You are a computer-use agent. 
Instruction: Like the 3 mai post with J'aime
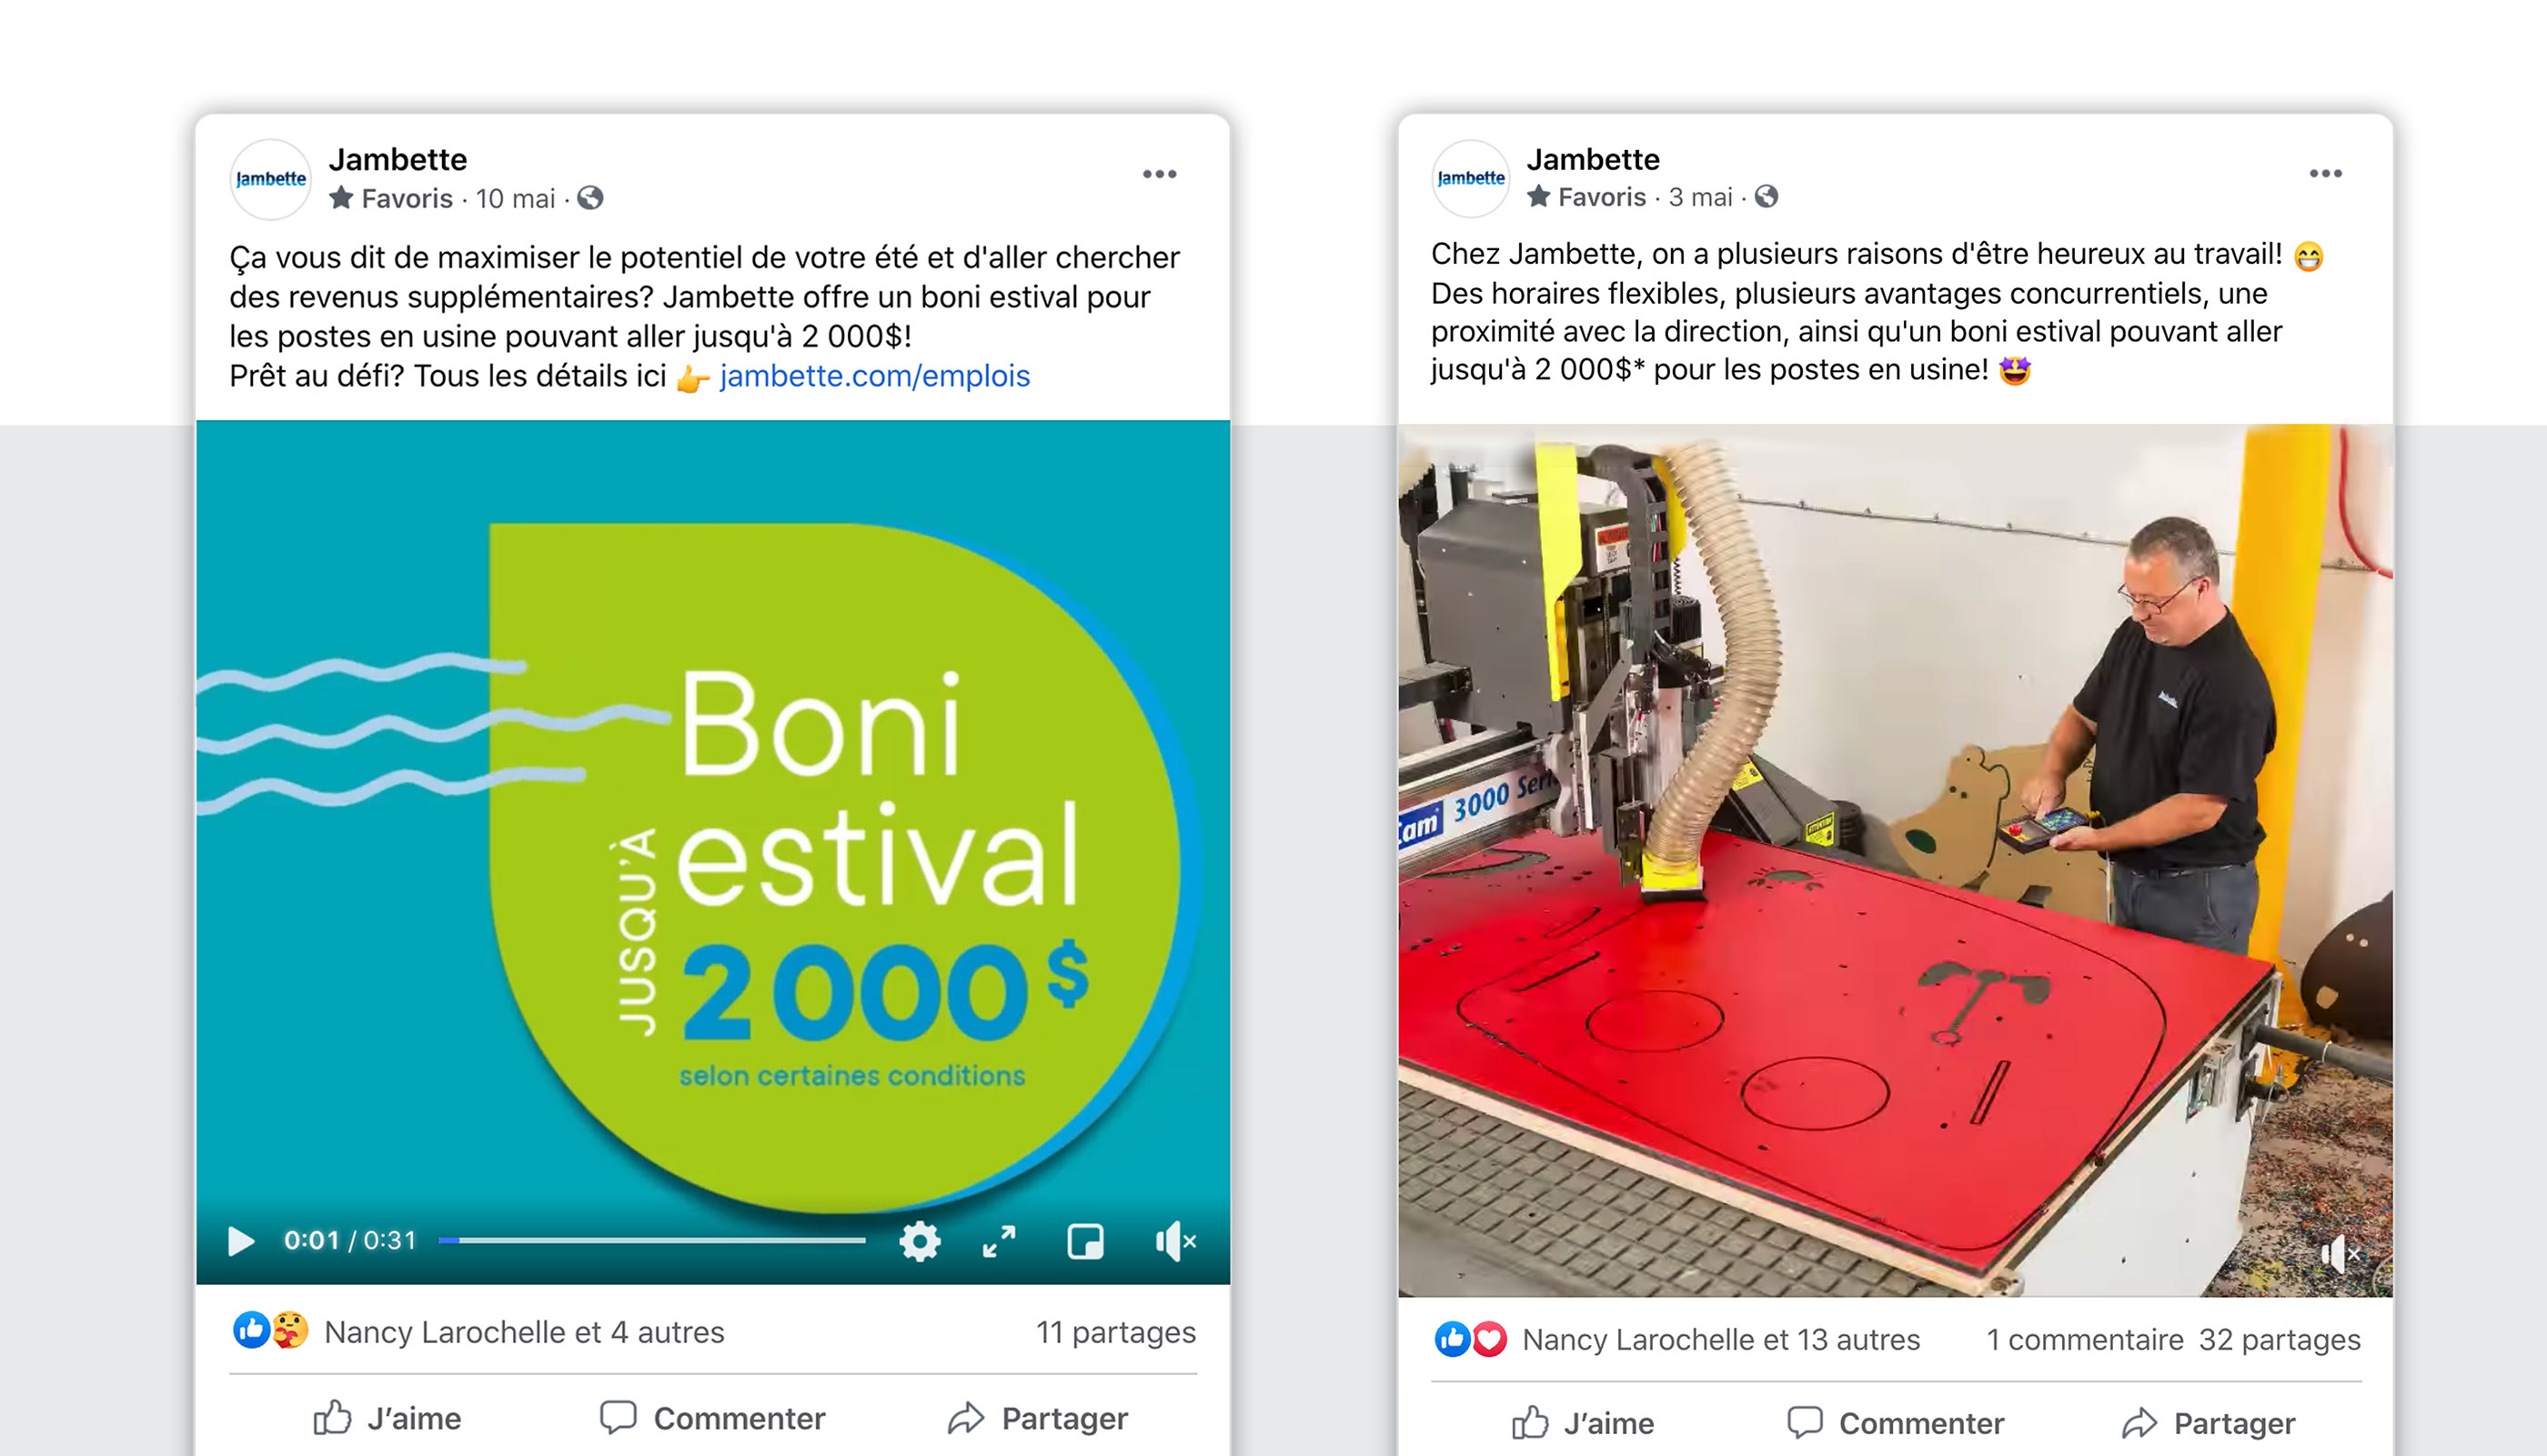tap(1583, 1423)
